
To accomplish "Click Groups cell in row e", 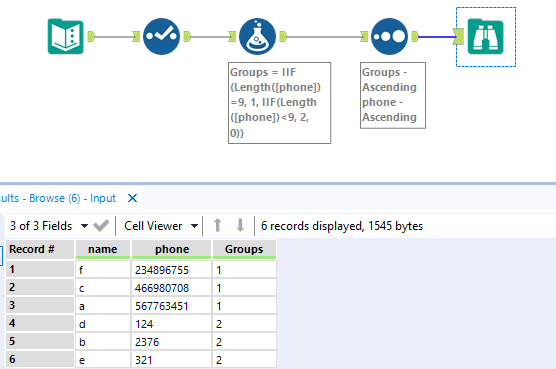I will point(244,360).
